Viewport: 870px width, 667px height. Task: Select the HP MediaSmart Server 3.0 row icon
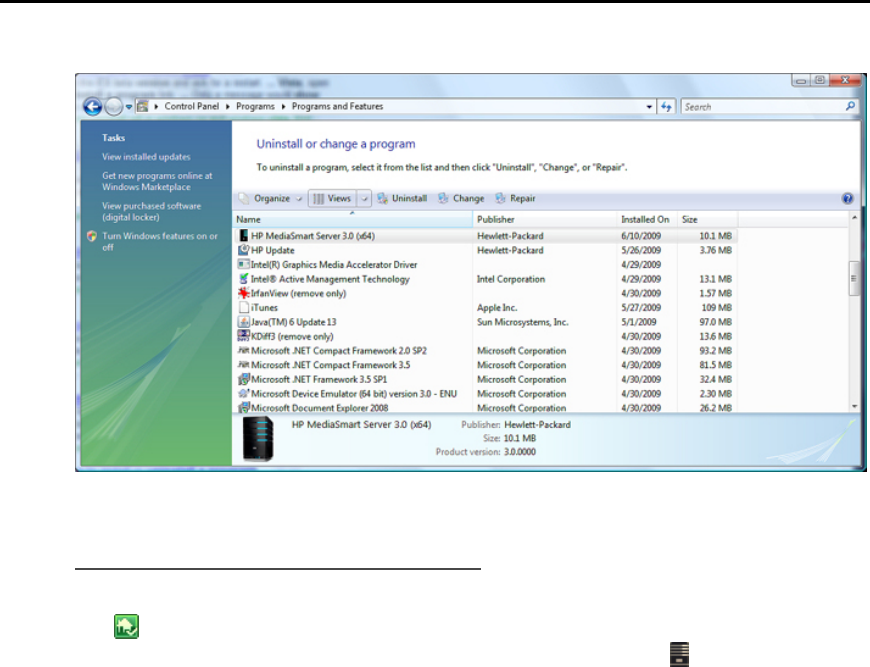click(x=243, y=235)
